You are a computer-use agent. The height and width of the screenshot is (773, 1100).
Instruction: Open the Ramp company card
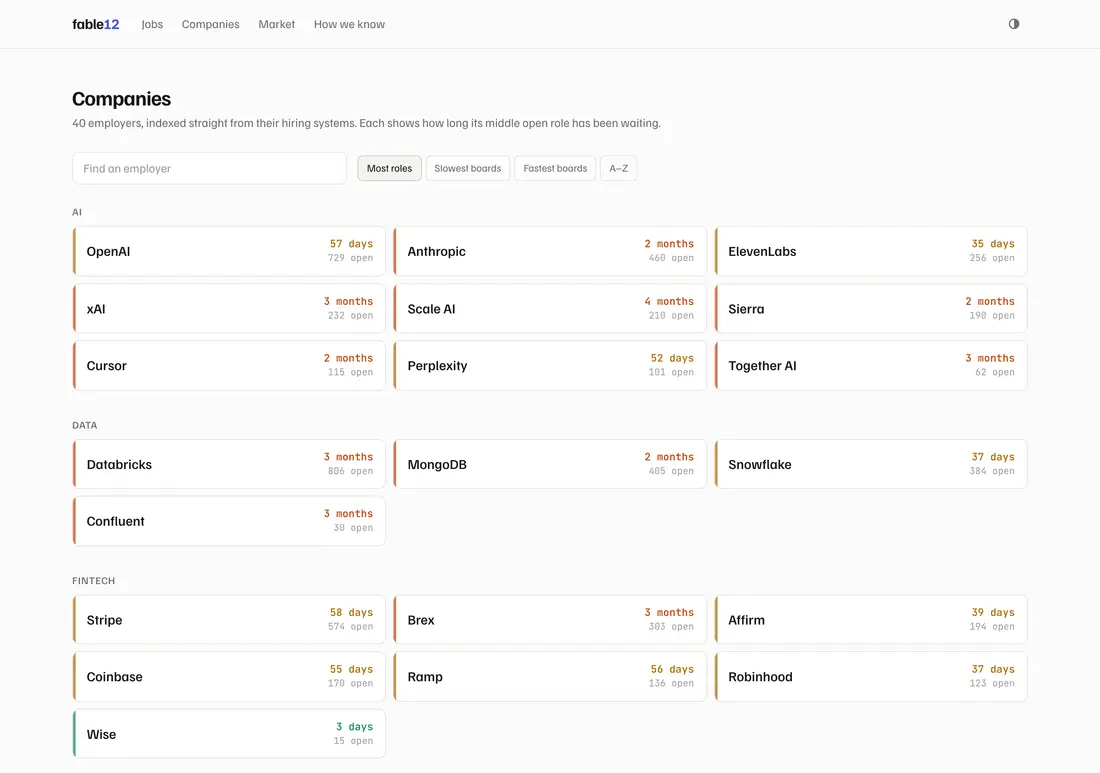pos(550,677)
